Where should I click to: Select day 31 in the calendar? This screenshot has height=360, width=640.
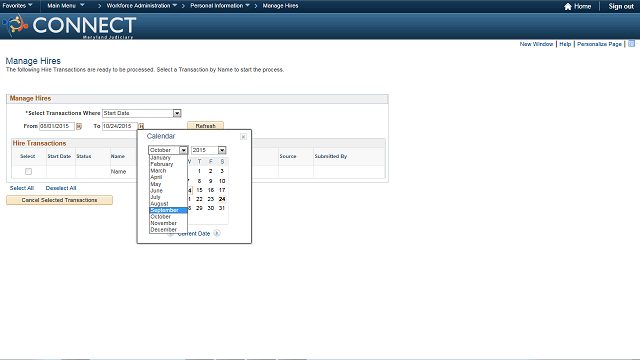(x=222, y=208)
